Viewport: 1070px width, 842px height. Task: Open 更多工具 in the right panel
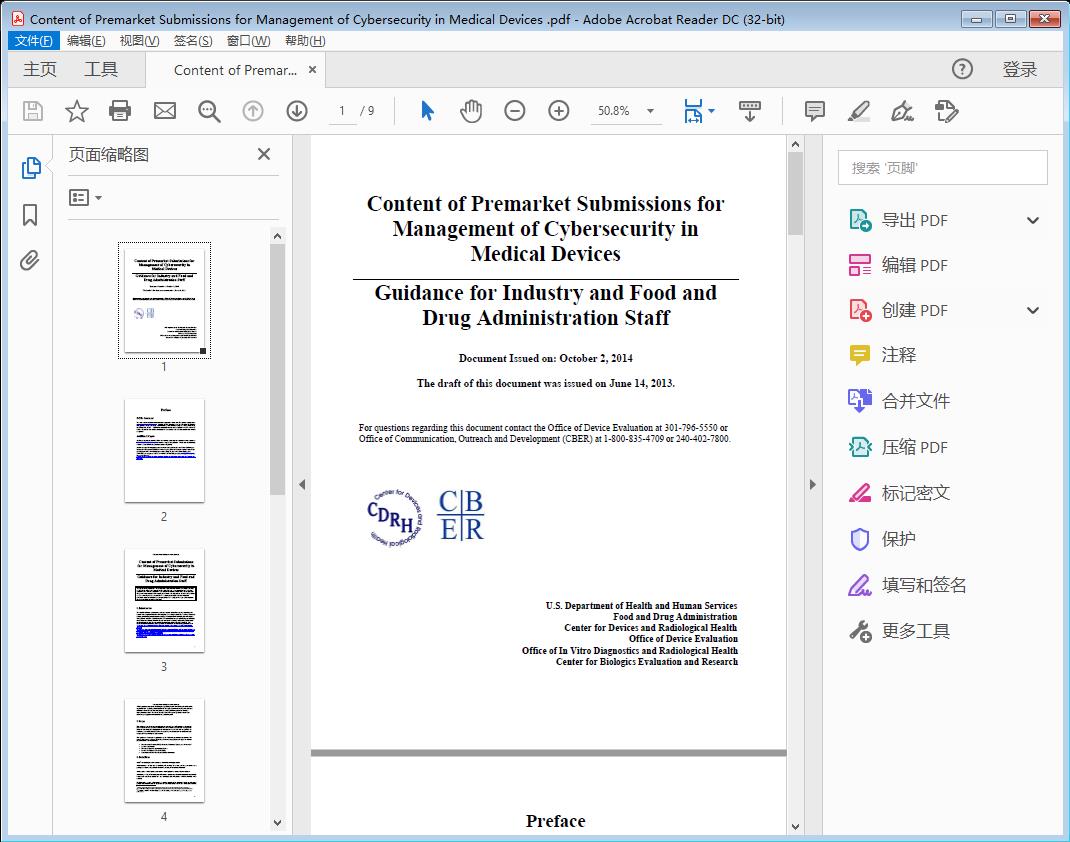pyautogui.click(x=918, y=631)
